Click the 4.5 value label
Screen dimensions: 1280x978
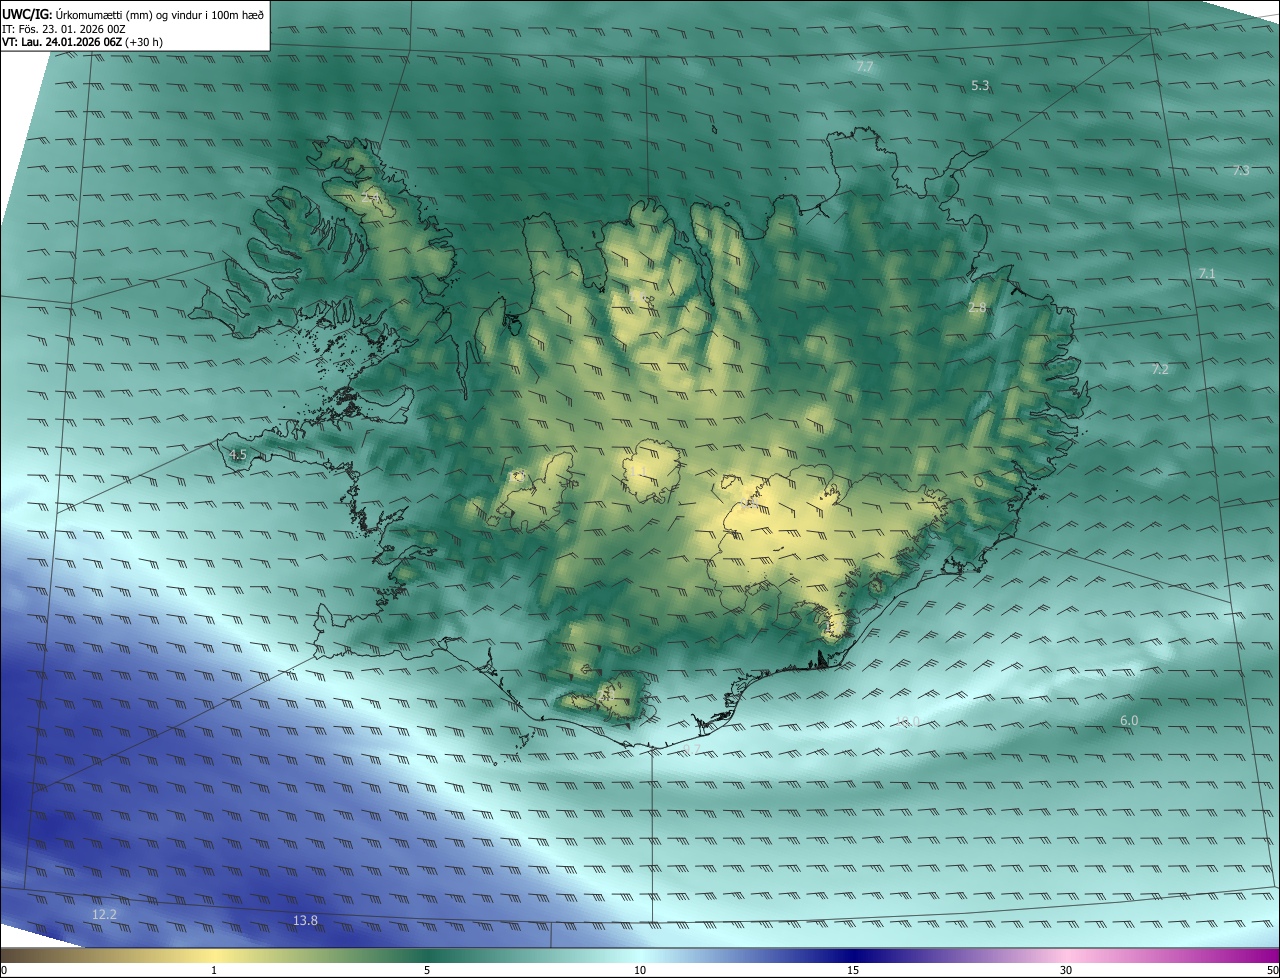238,455
